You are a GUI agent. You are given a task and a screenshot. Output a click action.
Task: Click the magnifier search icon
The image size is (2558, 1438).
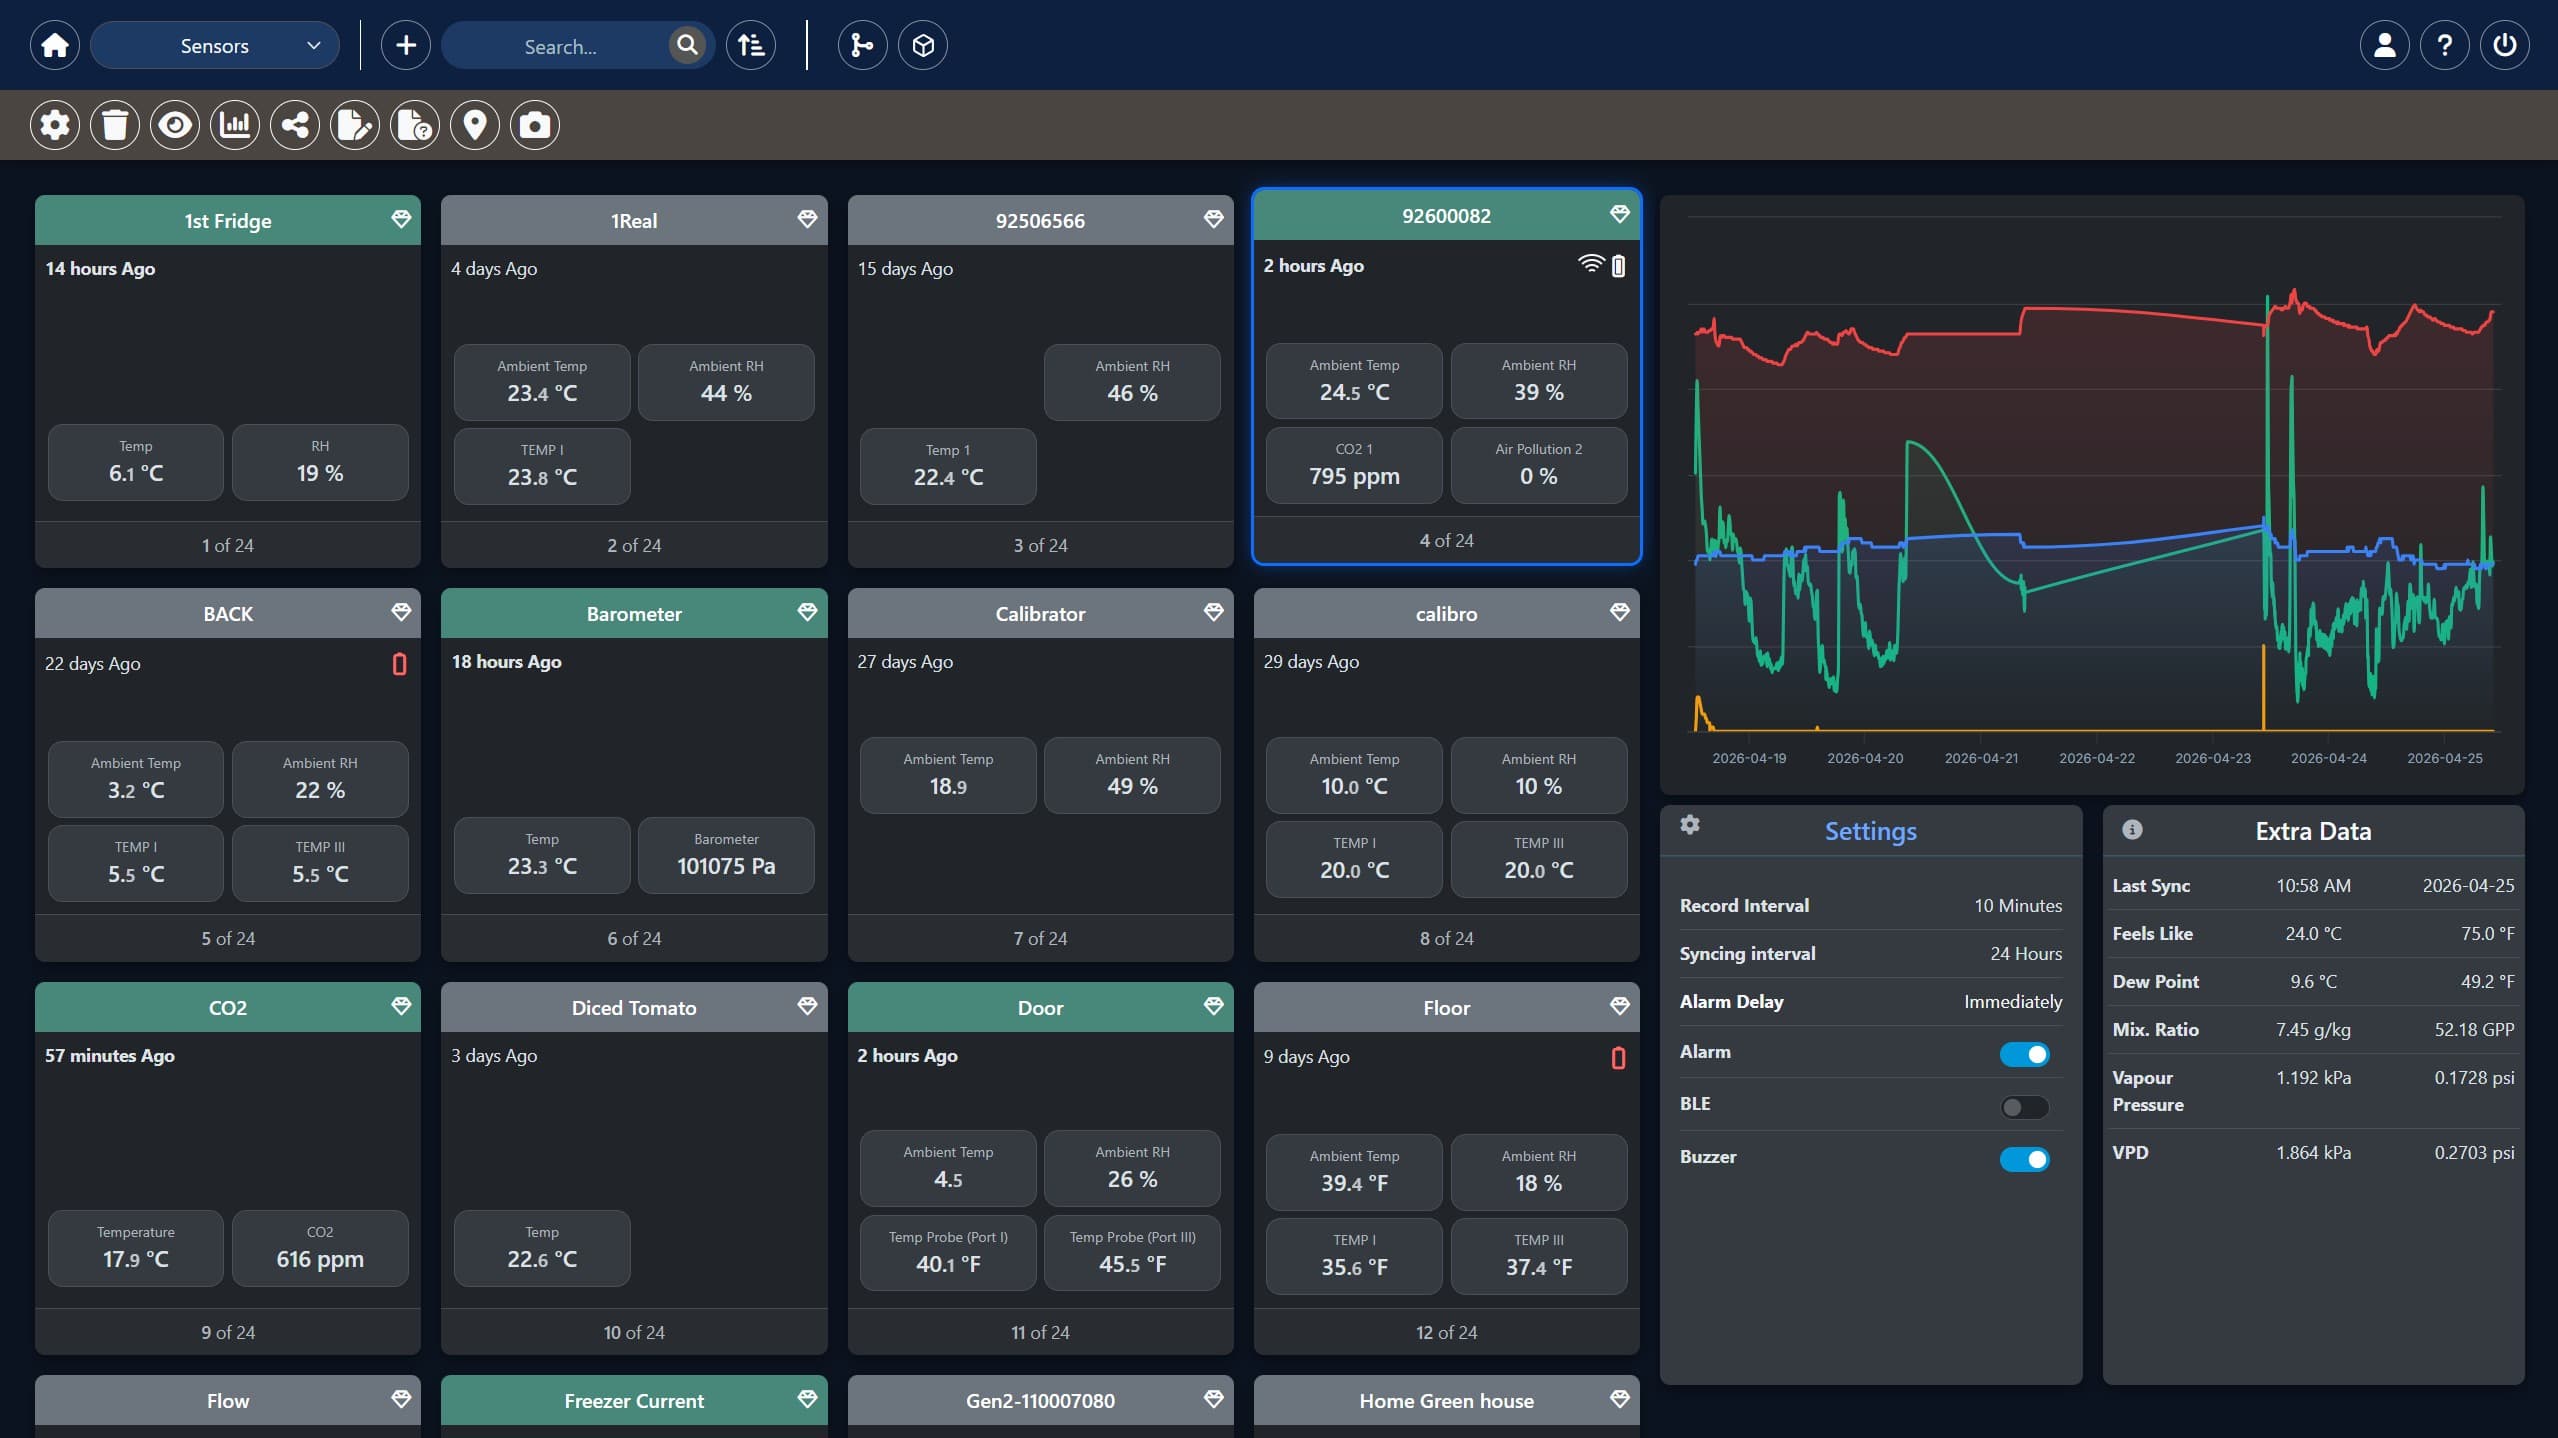coord(687,45)
